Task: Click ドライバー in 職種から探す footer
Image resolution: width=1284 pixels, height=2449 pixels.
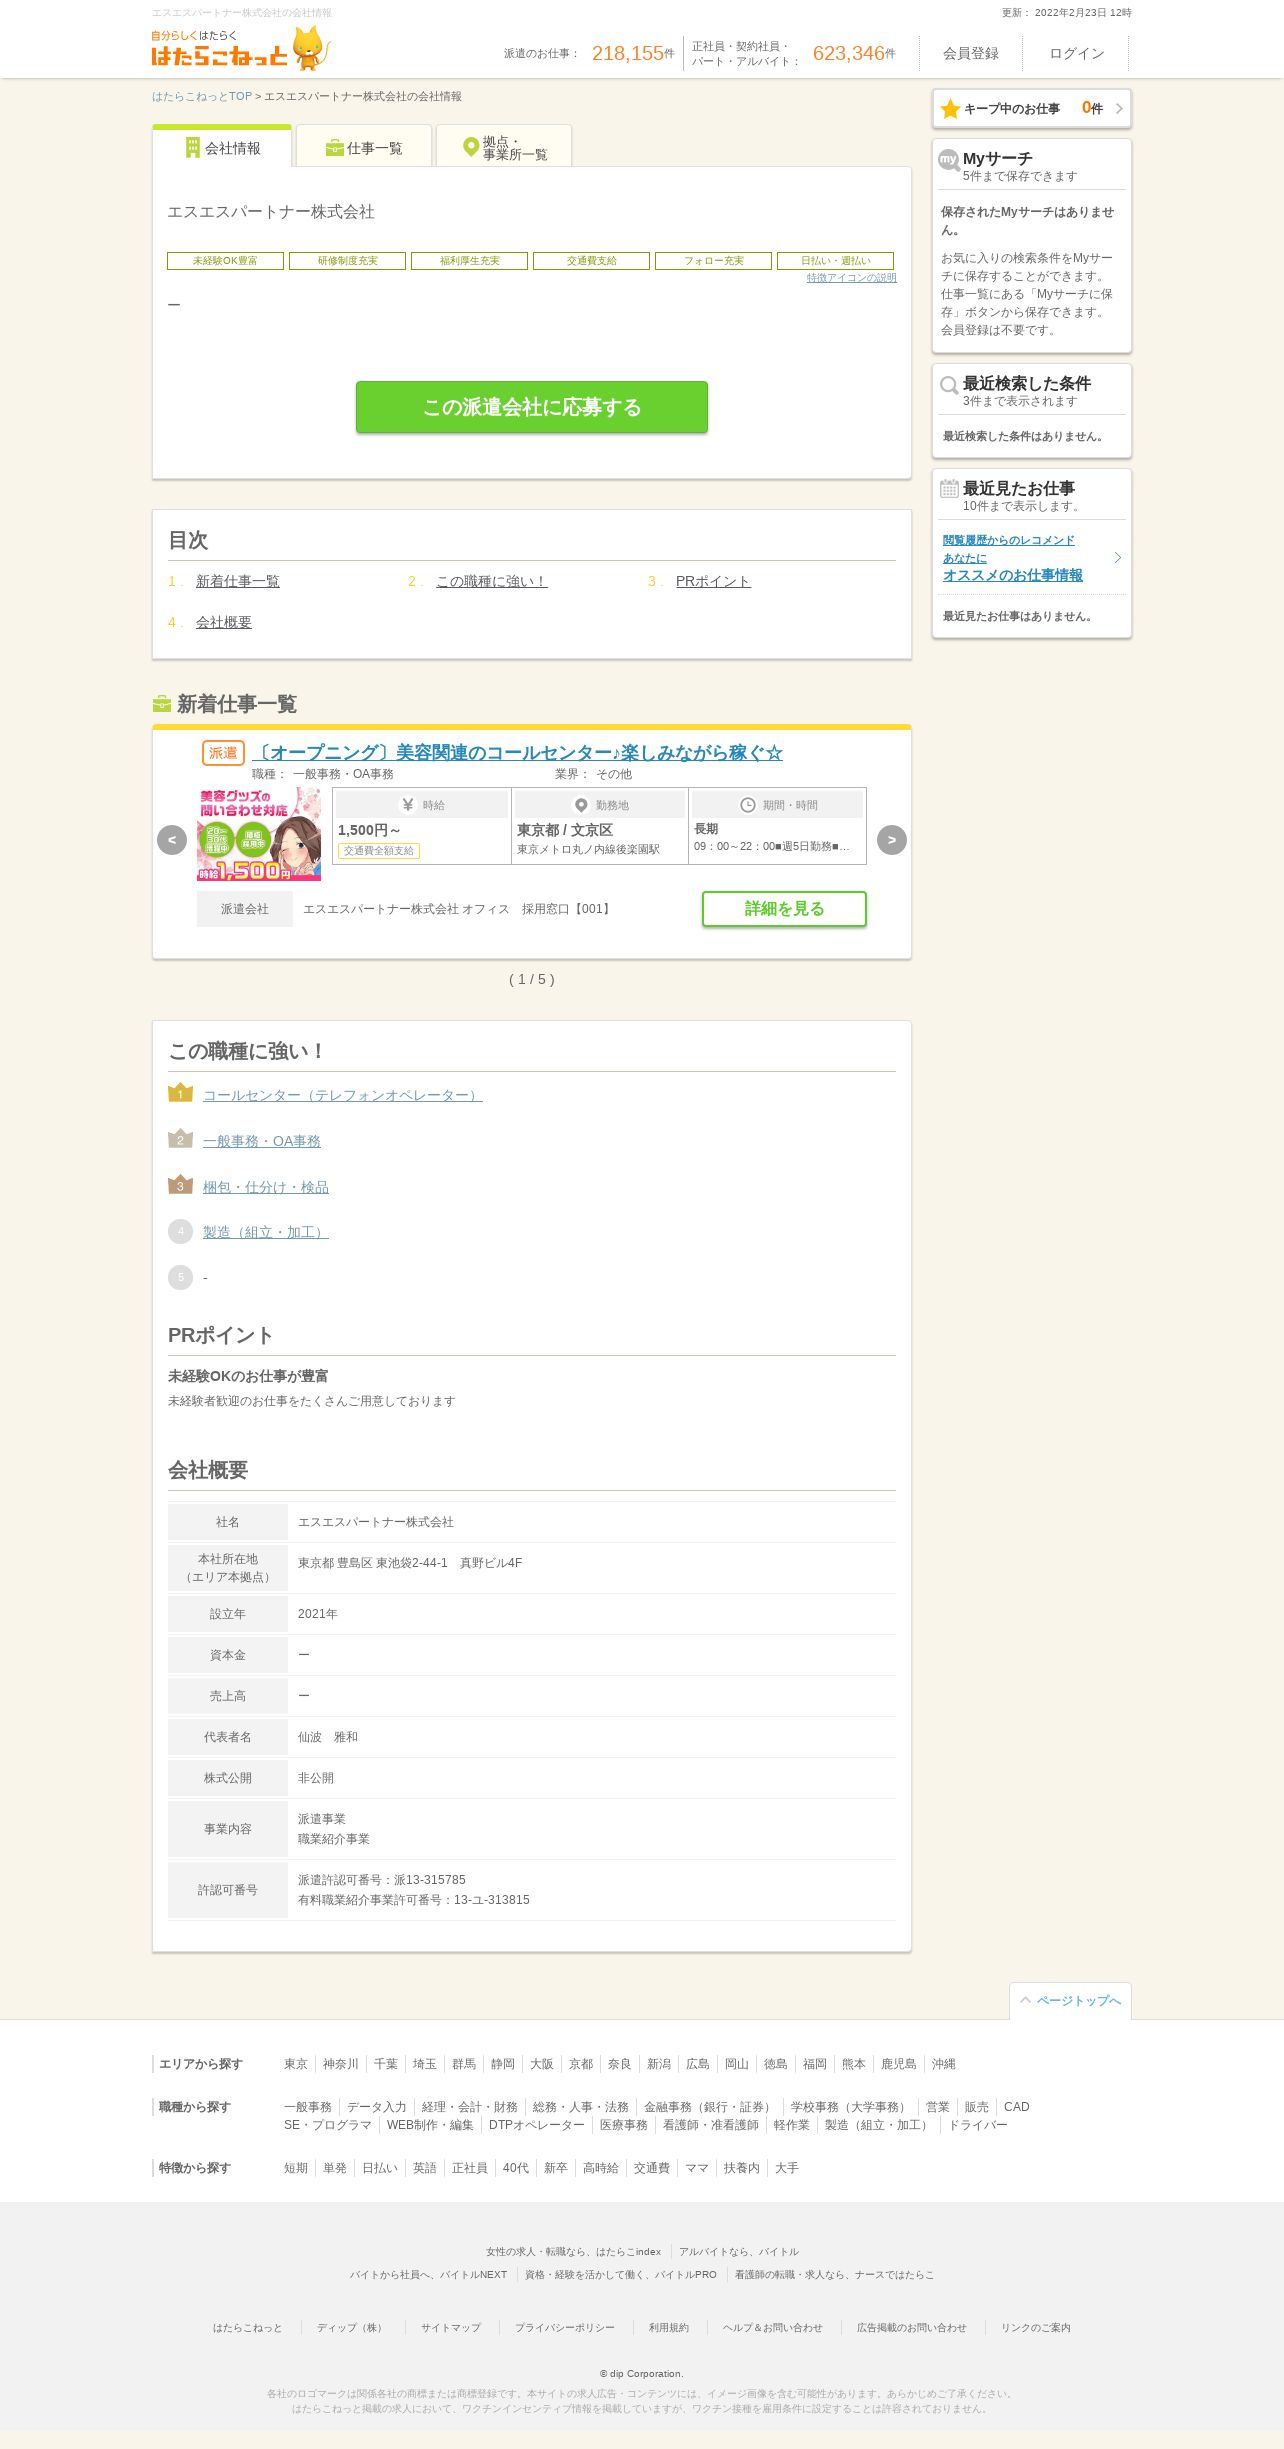Action: [x=978, y=2125]
